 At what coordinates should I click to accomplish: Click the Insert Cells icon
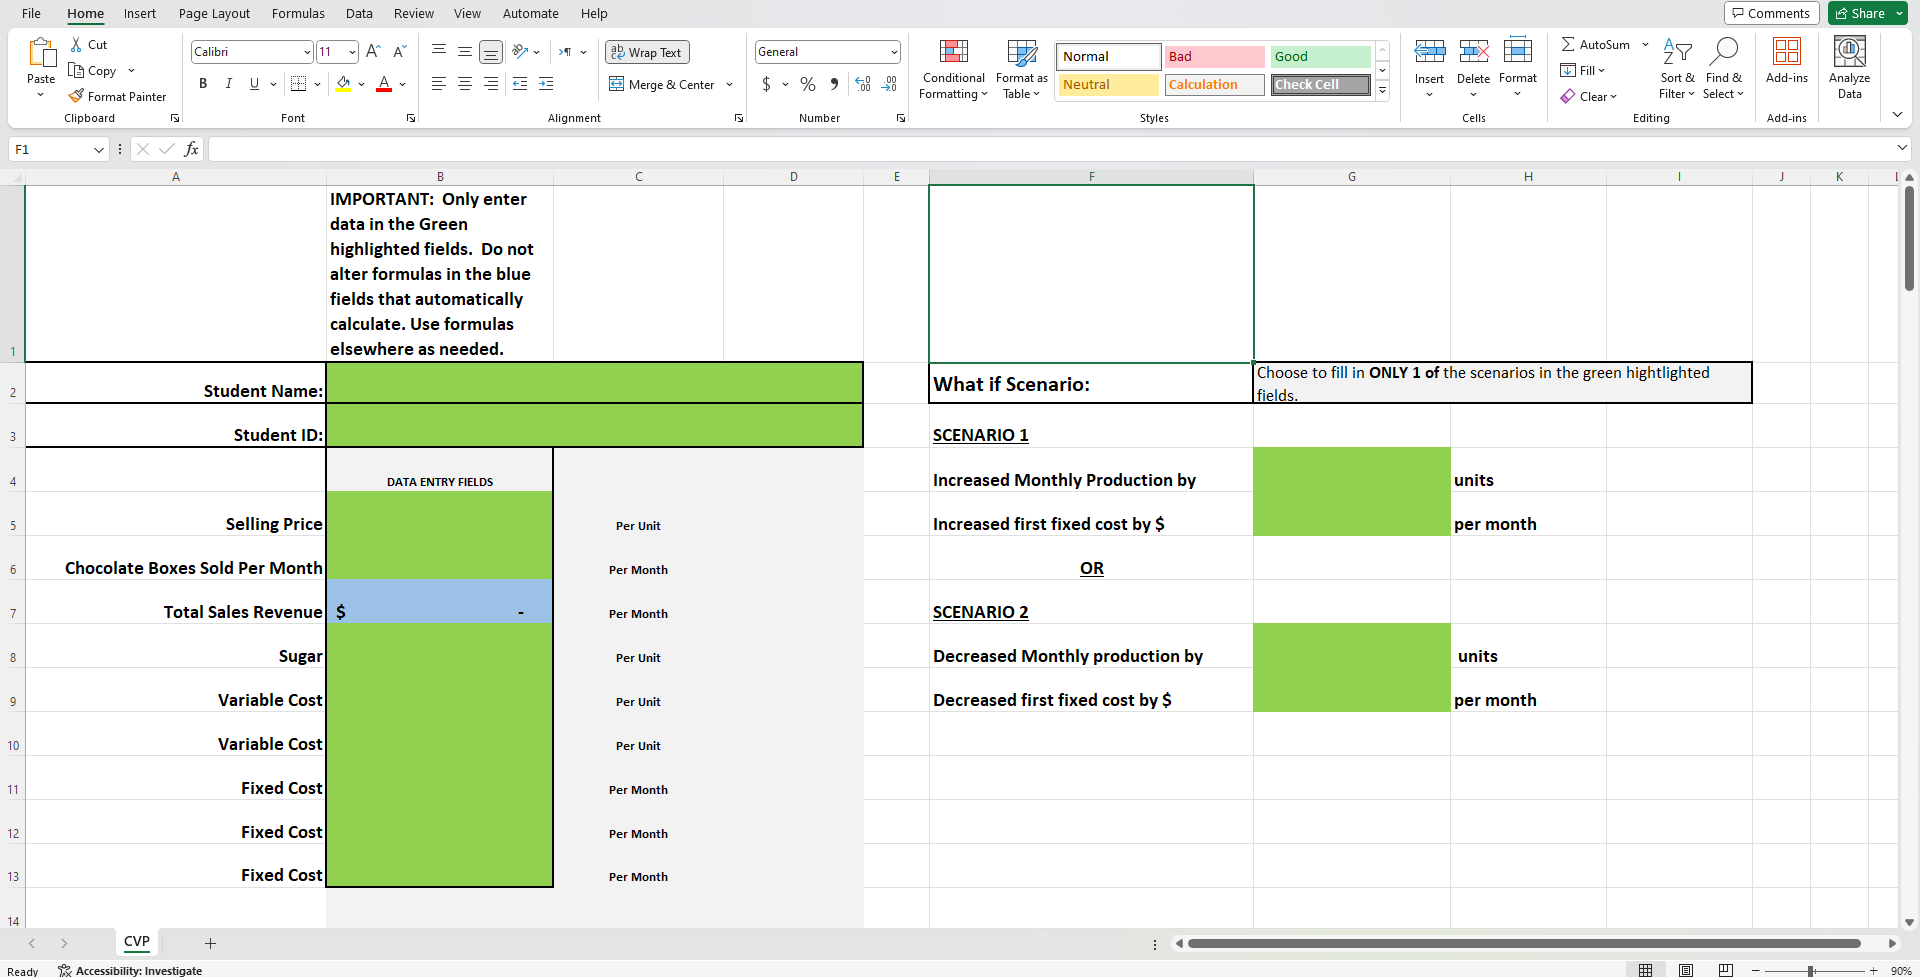coord(1429,52)
